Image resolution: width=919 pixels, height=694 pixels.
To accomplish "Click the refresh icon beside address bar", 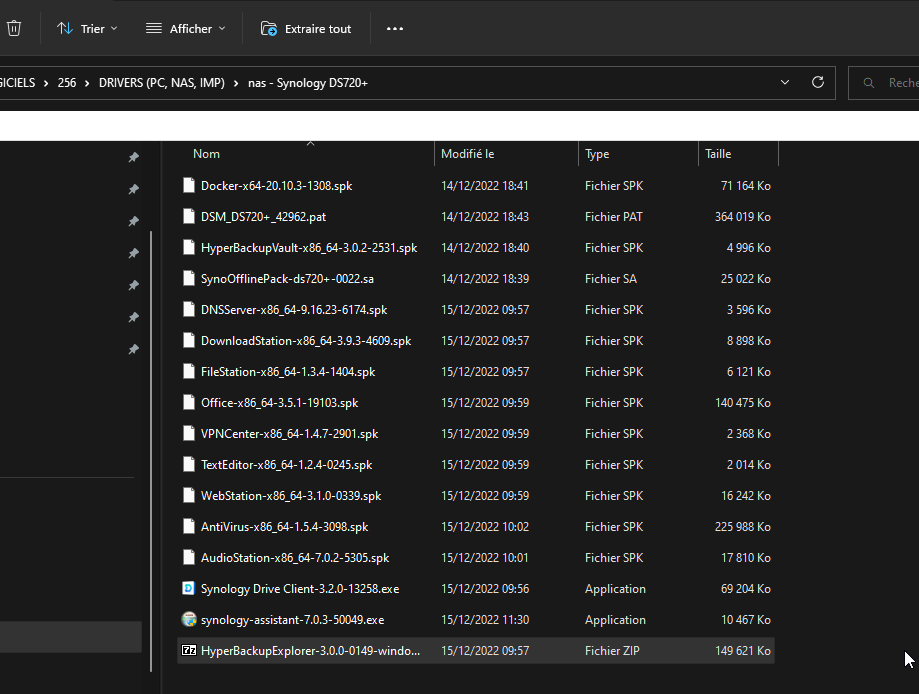I will [818, 82].
